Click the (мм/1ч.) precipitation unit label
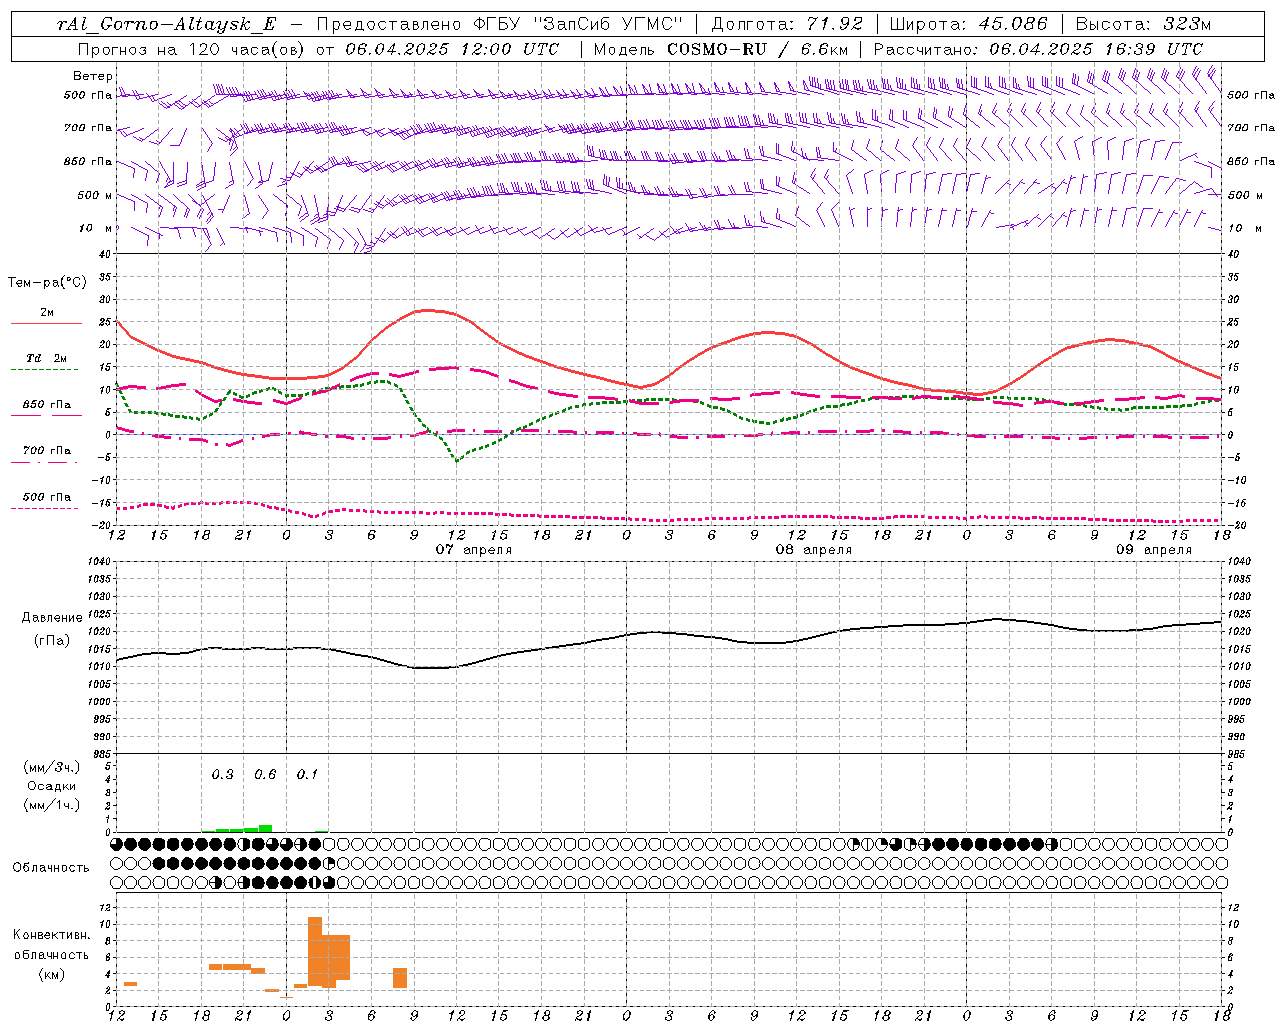The height and width of the screenshot is (1024, 1280). tap(52, 805)
